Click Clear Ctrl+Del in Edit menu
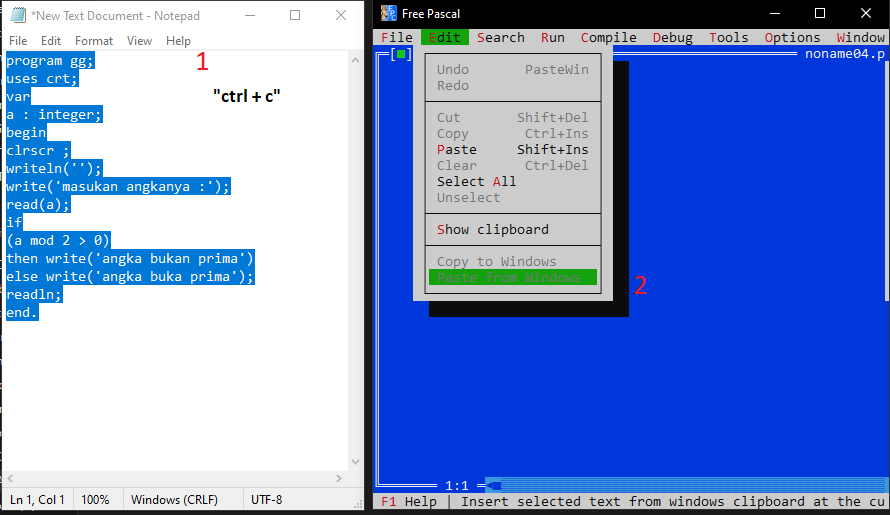This screenshot has height=515, width=890. click(x=513, y=165)
